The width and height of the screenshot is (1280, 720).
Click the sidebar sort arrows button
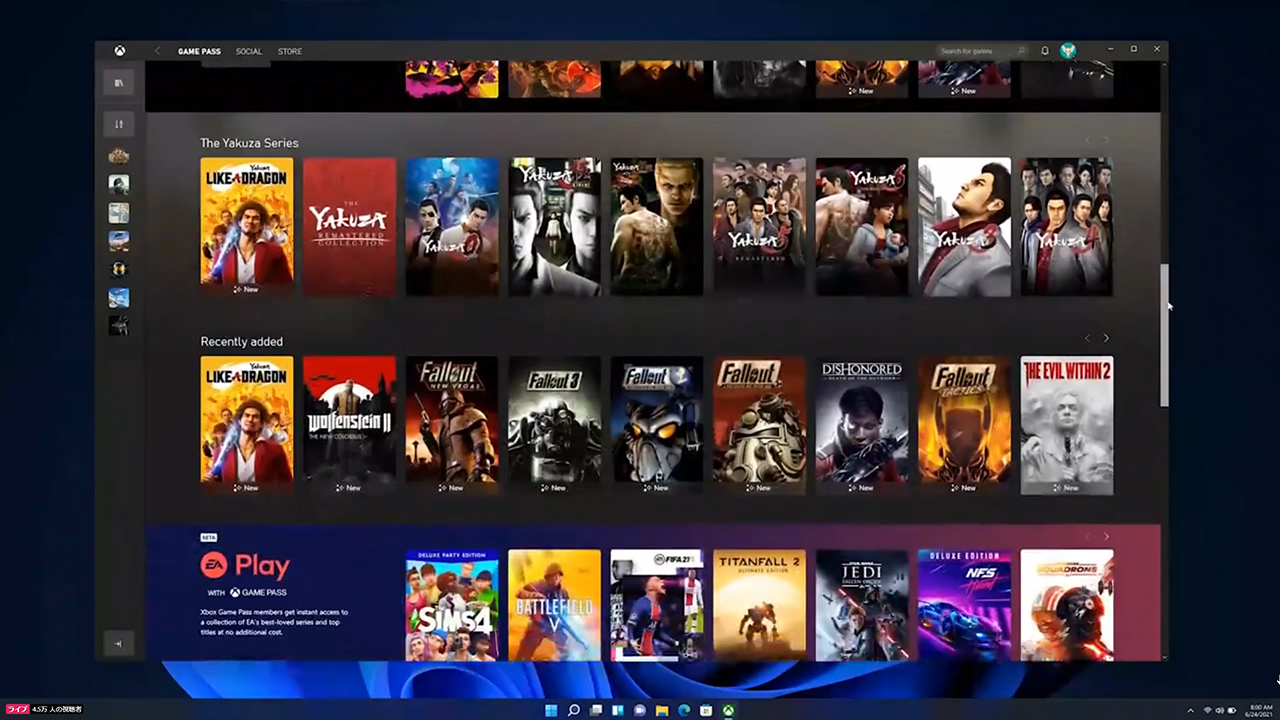click(x=119, y=124)
